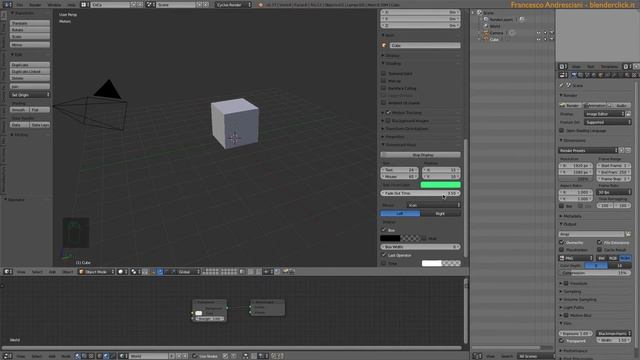Open the File menu in the top bar

[20, 4]
